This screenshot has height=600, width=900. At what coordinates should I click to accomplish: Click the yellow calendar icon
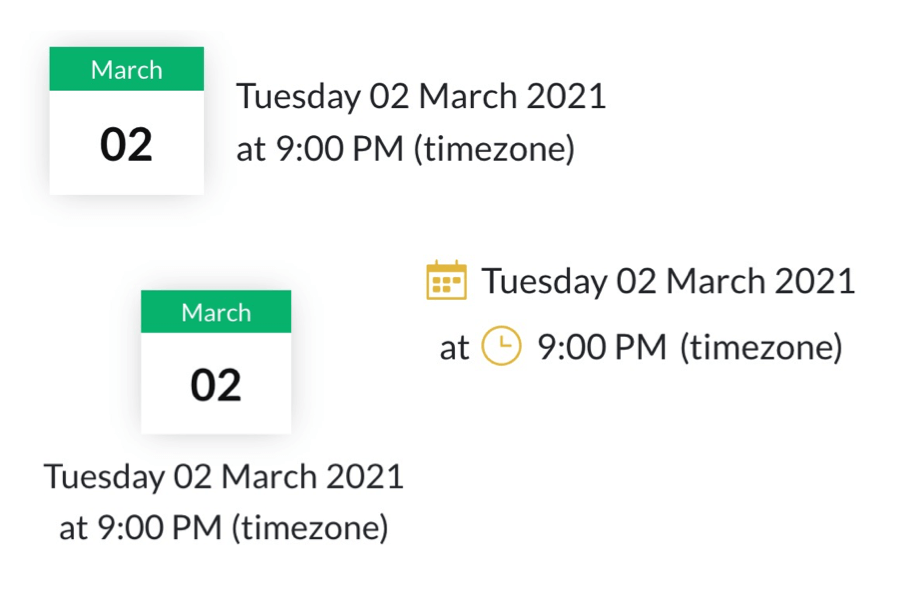click(x=447, y=280)
